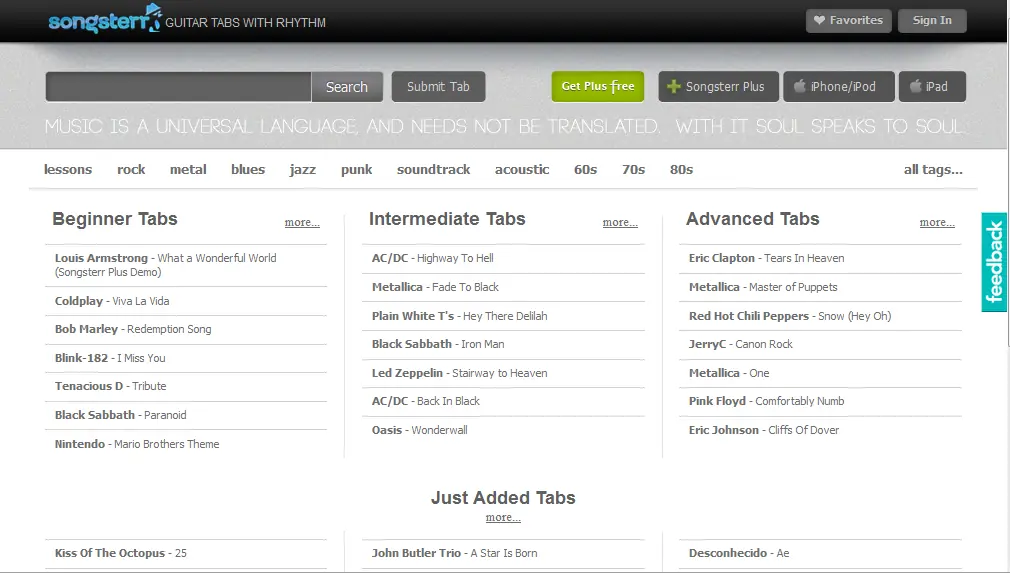Open Eric Clapton Tears In Heaven tab

(x=767, y=258)
